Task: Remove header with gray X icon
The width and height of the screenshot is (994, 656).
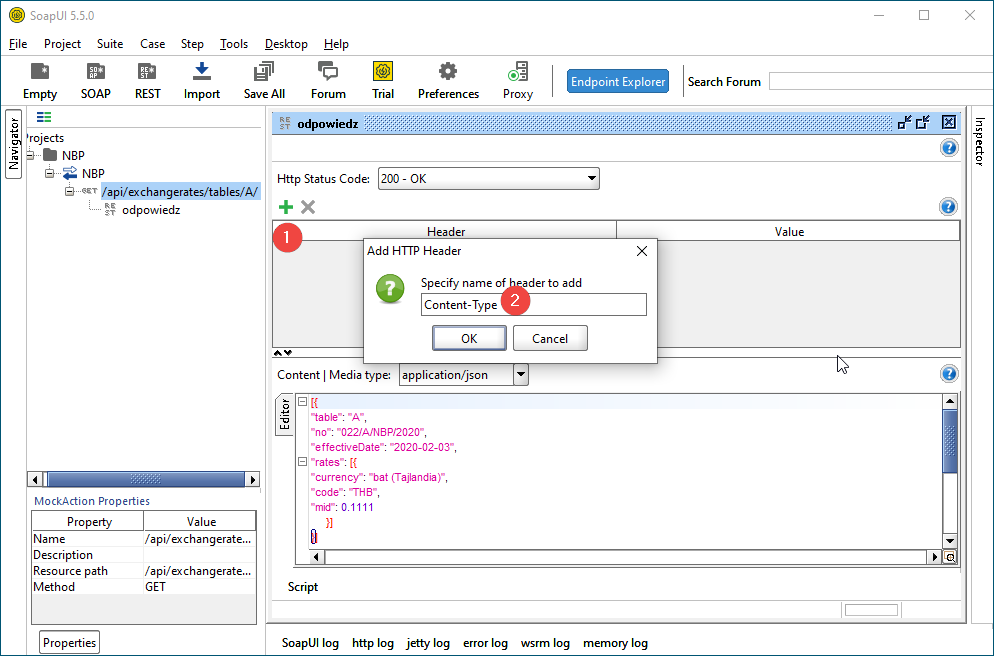Action: 308,207
